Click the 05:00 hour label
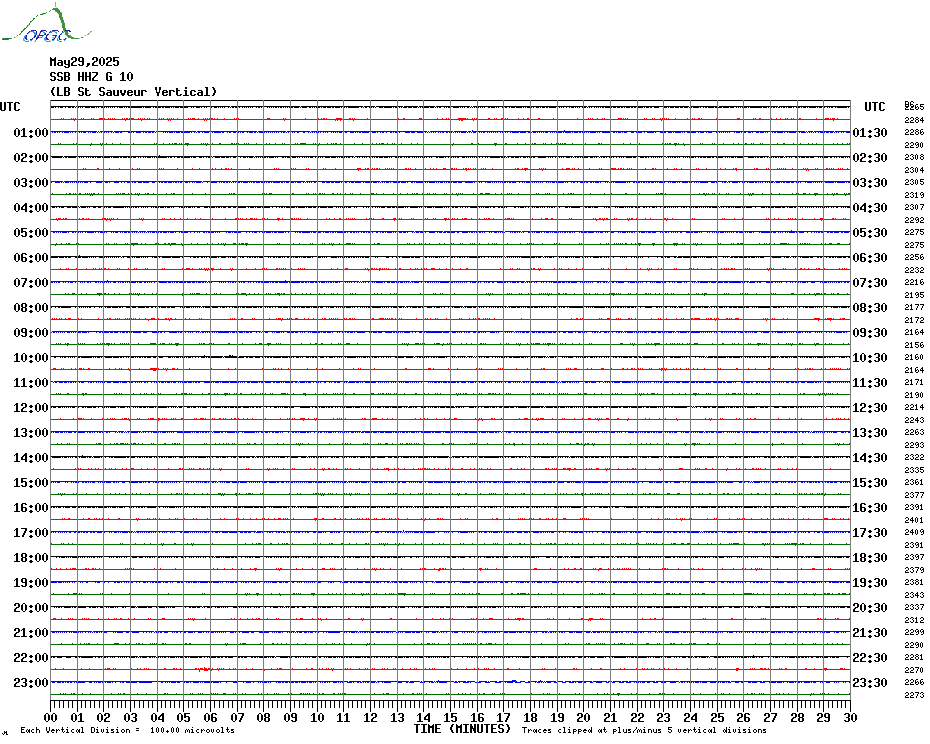930x744 pixels. point(31,233)
